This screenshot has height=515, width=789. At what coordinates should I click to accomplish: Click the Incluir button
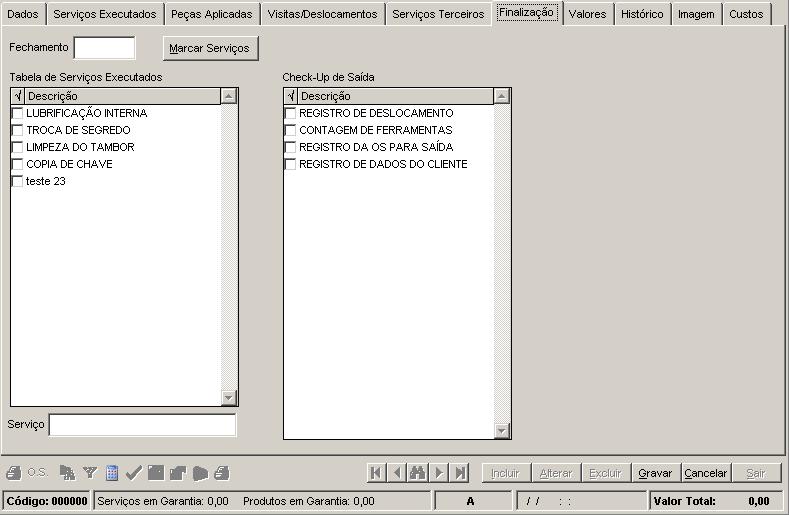tap(505, 473)
